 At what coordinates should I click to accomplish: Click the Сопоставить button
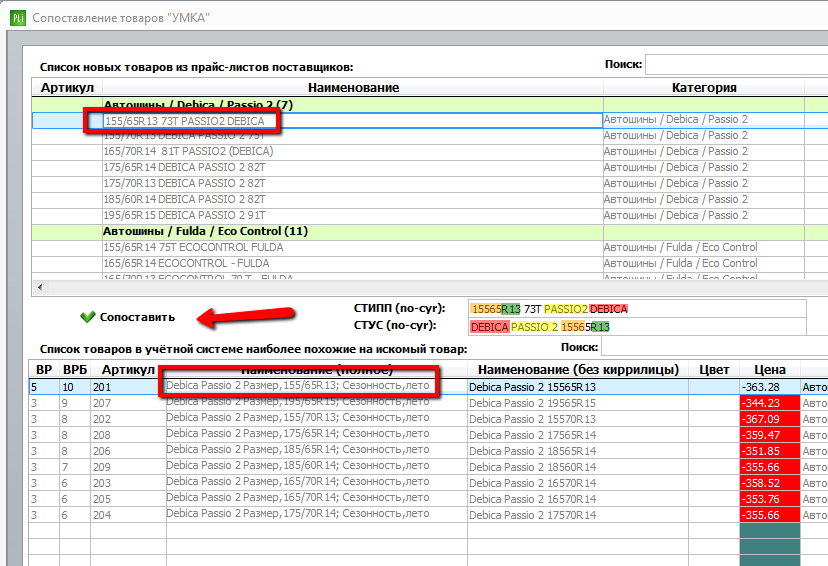click(x=127, y=317)
